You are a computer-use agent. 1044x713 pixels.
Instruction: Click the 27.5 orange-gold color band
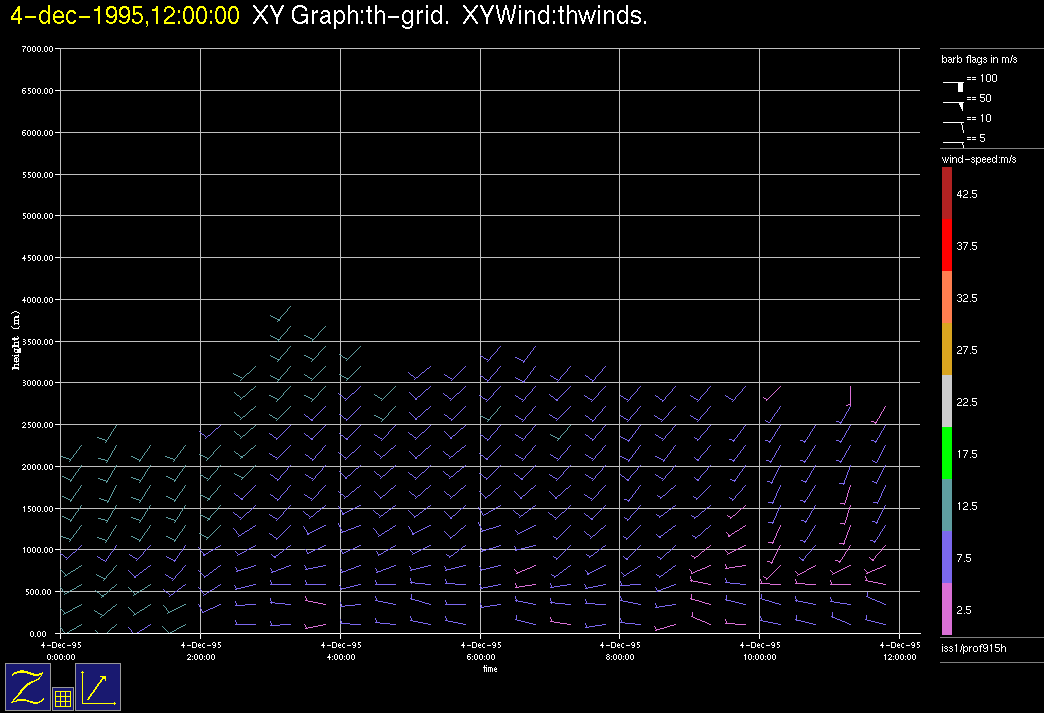click(947, 349)
